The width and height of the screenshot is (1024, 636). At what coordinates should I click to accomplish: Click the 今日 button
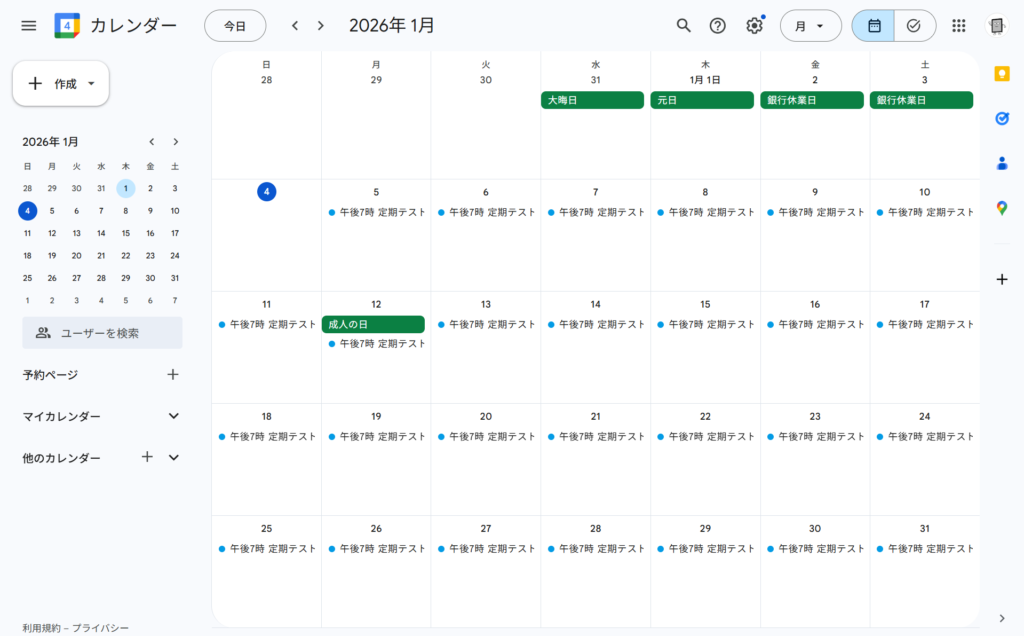[235, 26]
